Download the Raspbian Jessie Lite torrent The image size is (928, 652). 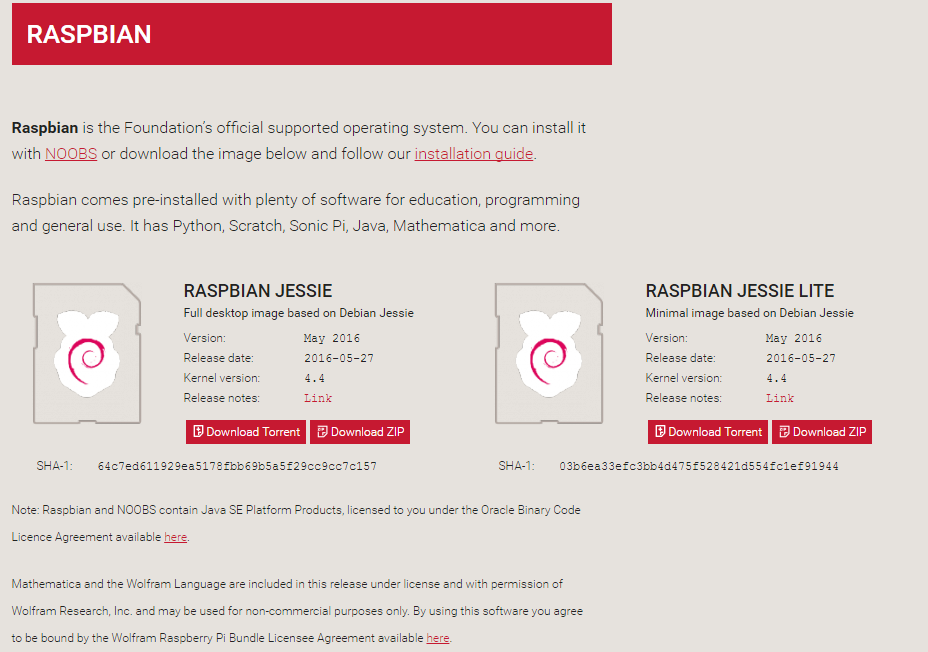pyautogui.click(x=708, y=432)
